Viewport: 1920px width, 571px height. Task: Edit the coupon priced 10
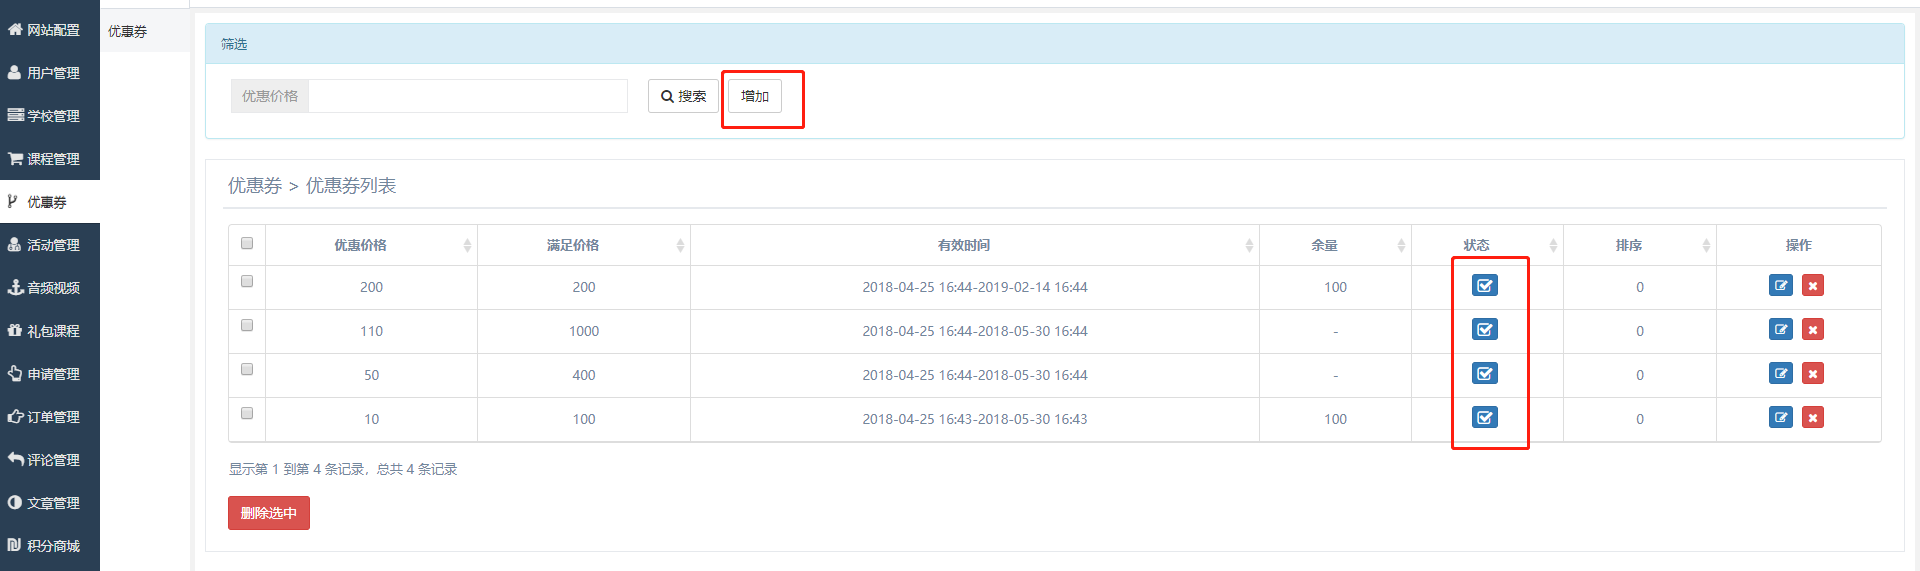point(1781,417)
